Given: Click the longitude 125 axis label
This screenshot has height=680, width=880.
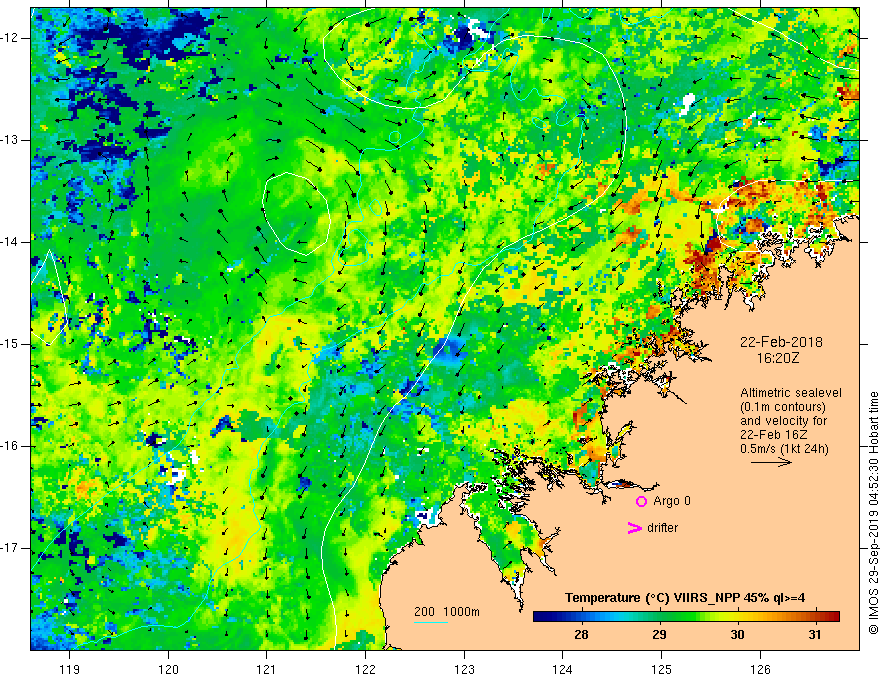Looking at the screenshot, I should click(662, 669).
